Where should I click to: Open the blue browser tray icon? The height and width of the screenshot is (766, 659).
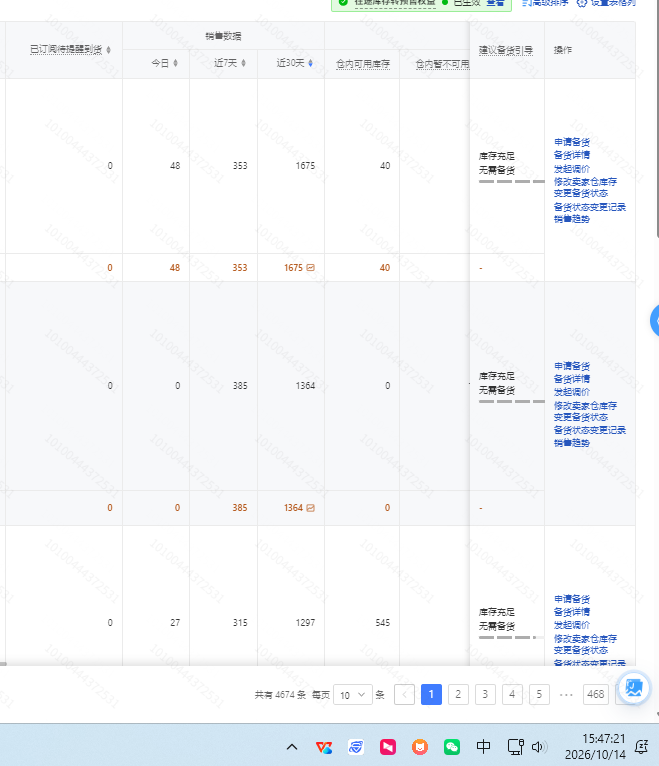356,747
